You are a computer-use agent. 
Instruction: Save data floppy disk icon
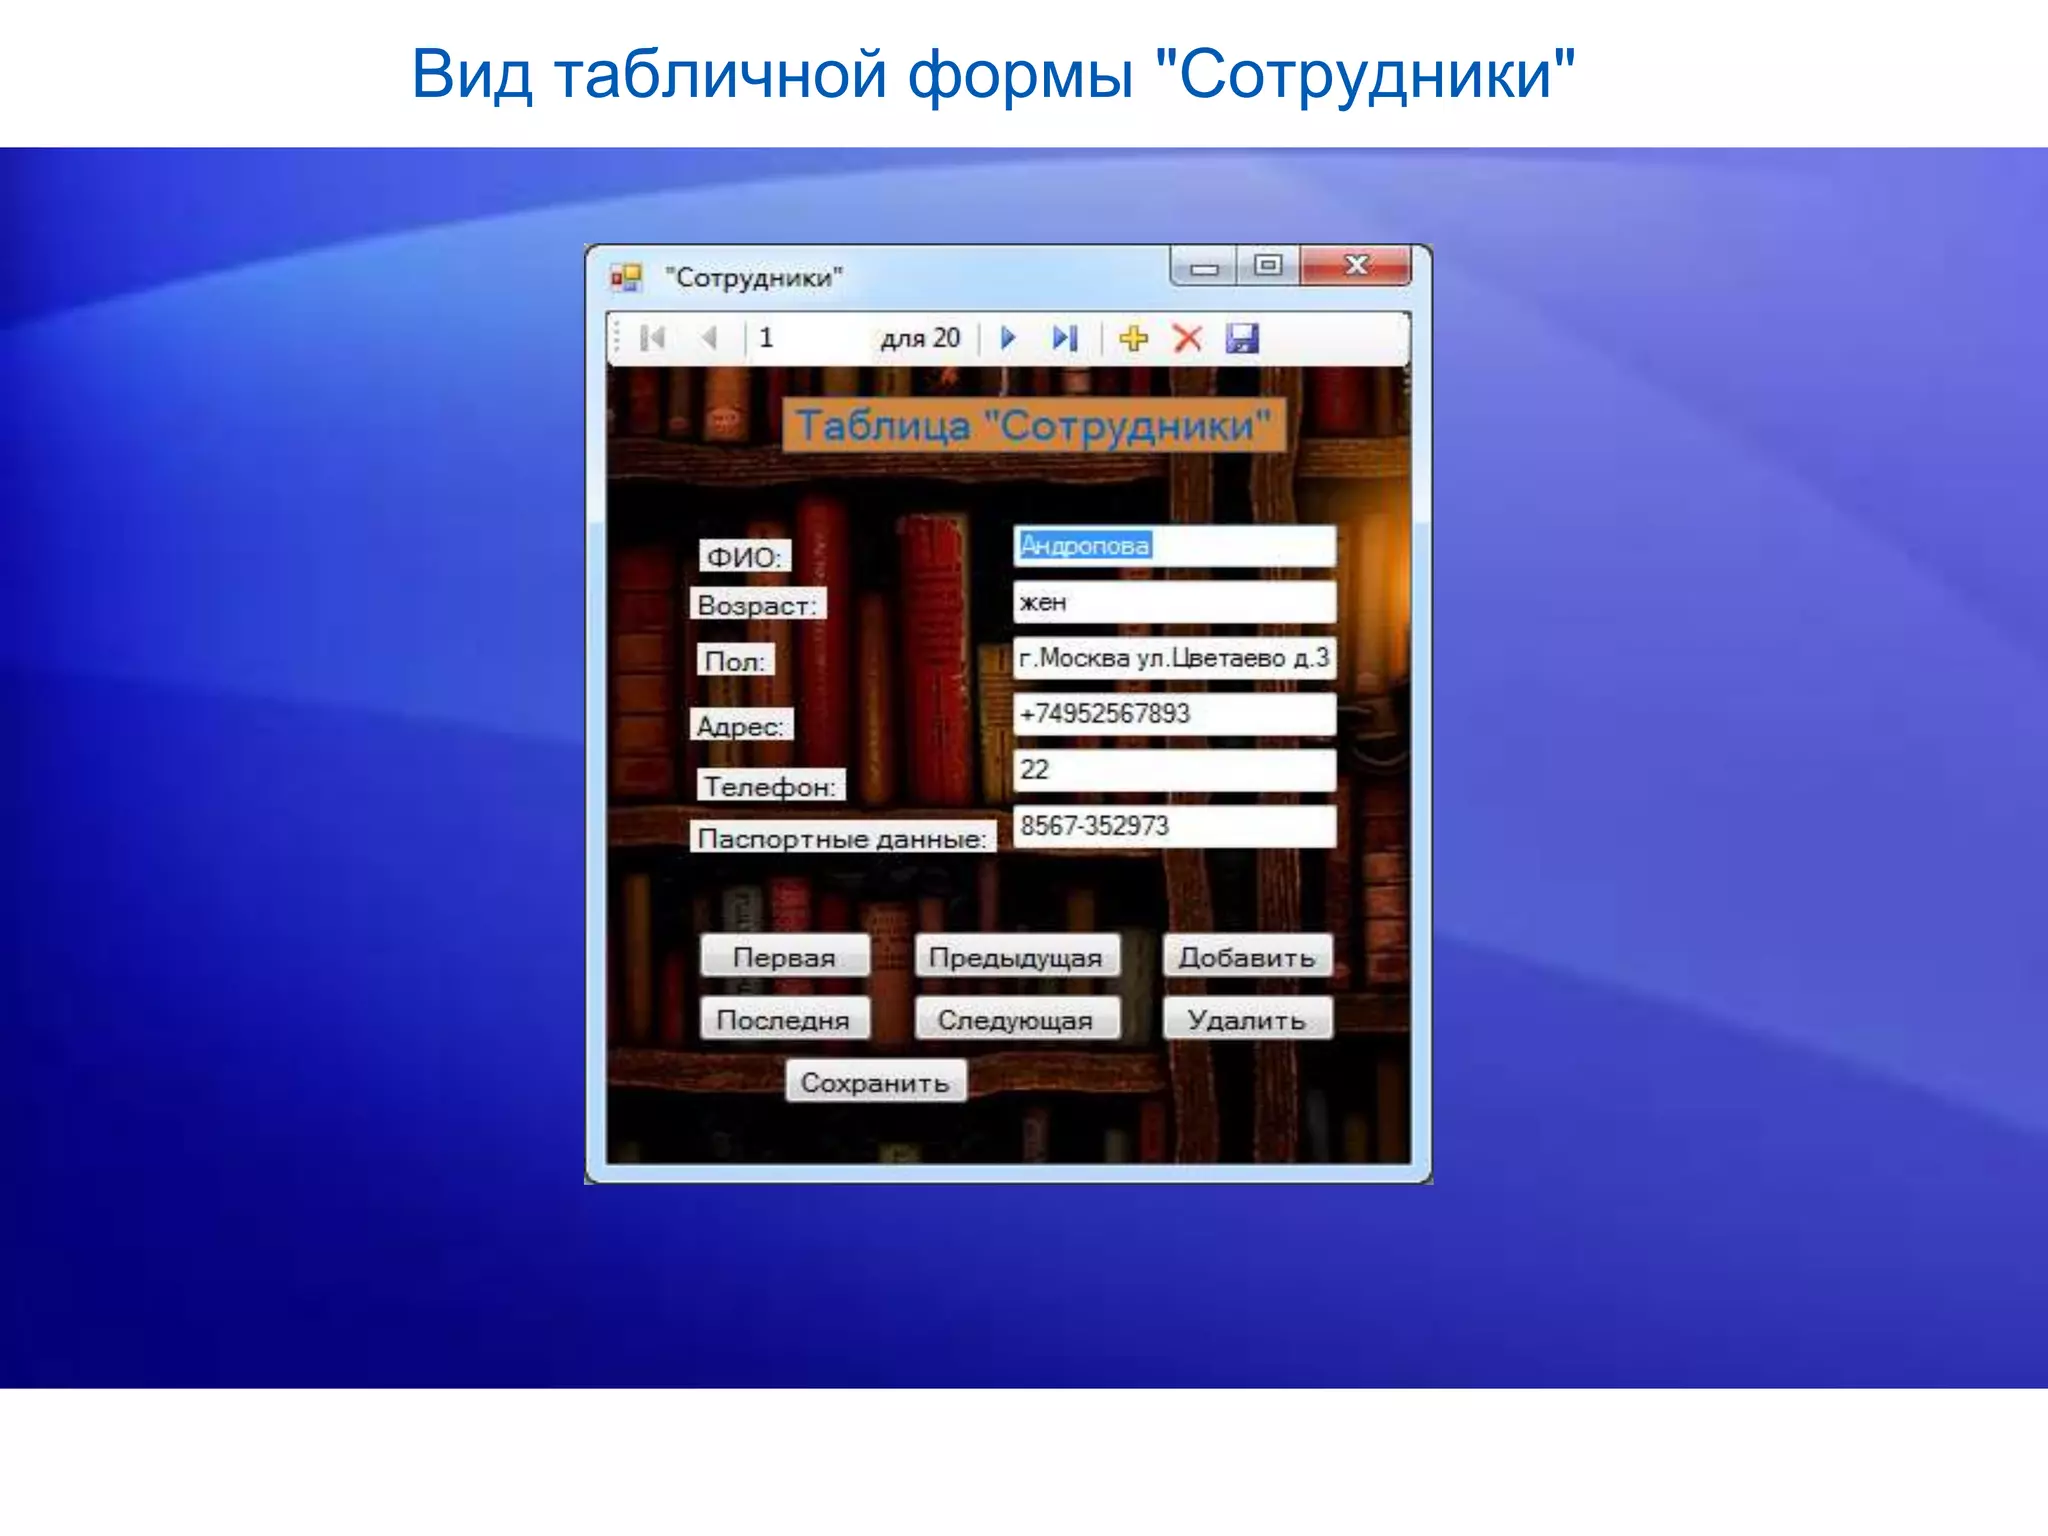(x=1242, y=338)
